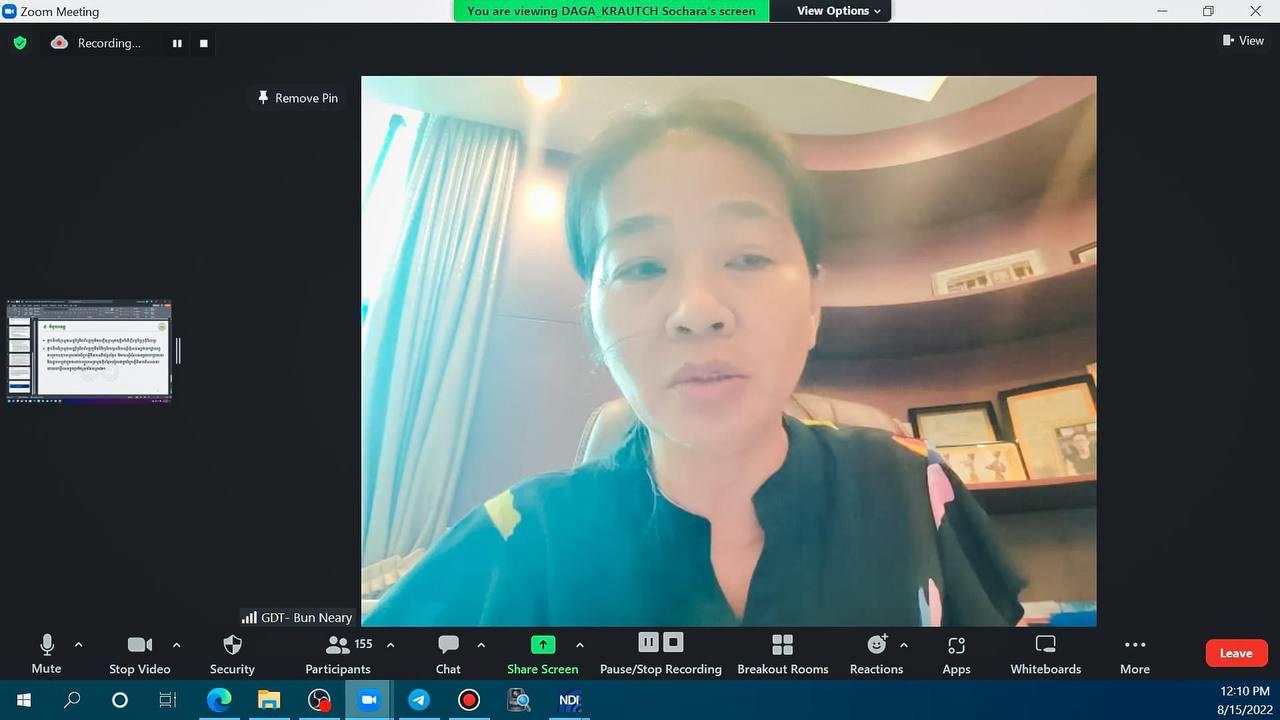
Task: Open the Participants list
Action: [x=338, y=654]
